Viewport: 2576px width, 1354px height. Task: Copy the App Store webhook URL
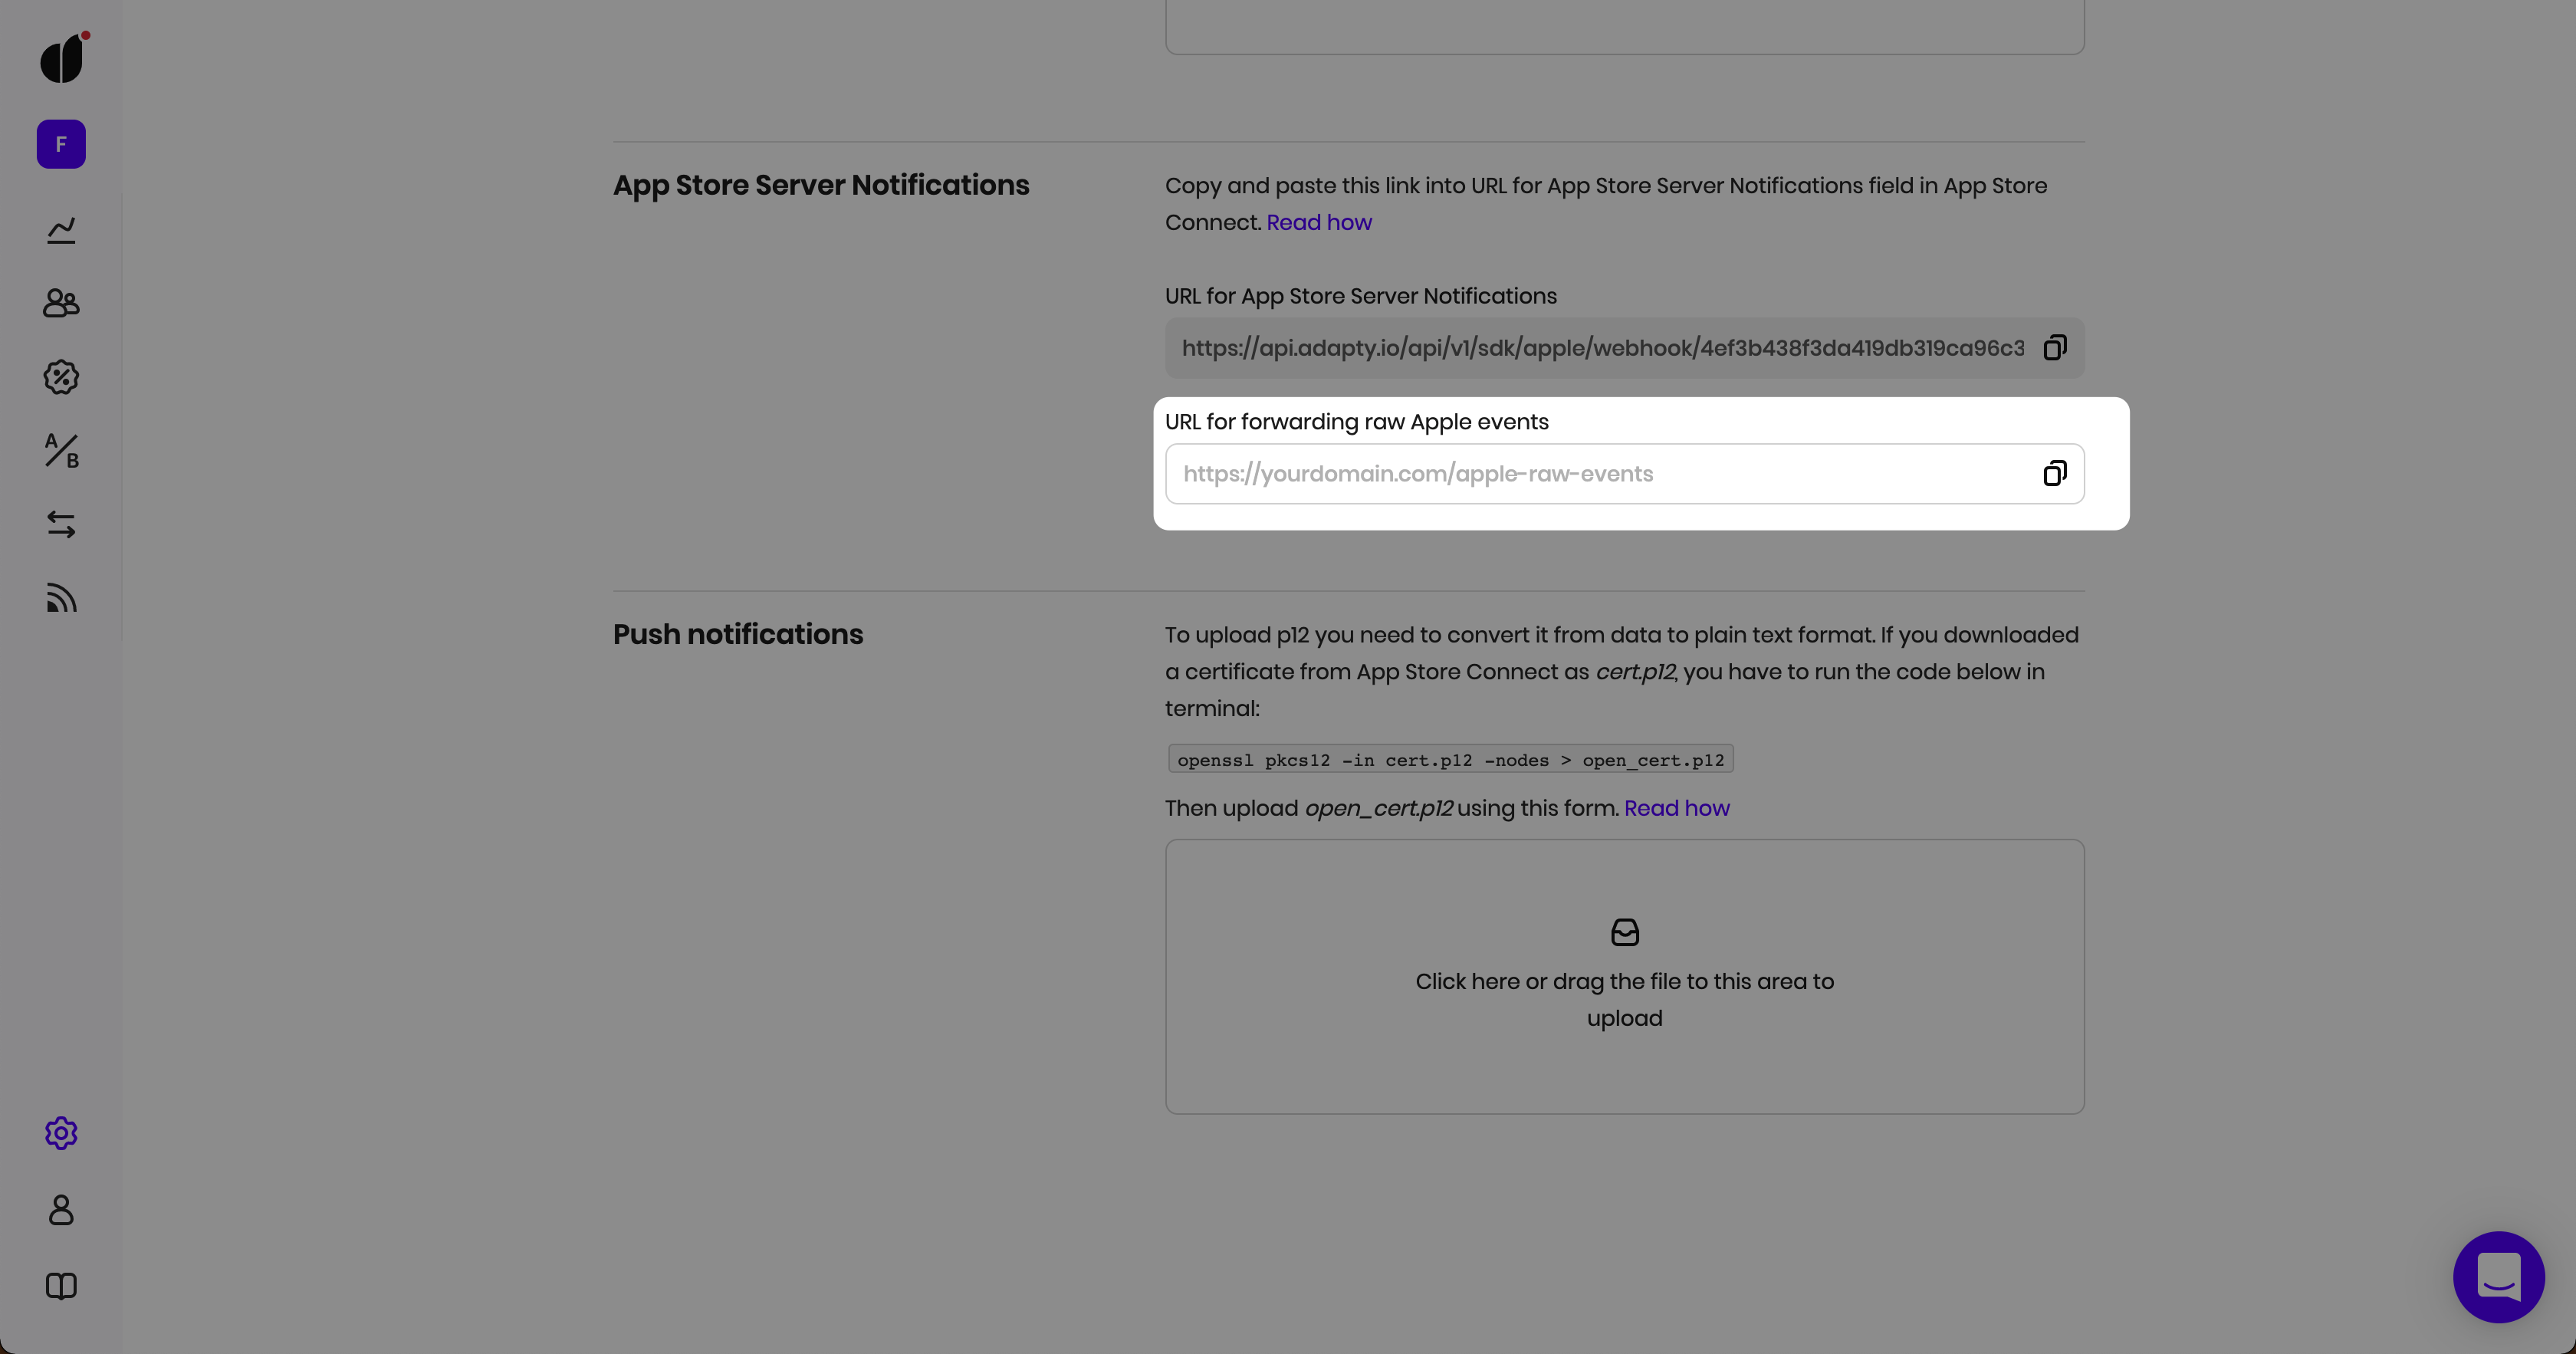pos(2054,348)
